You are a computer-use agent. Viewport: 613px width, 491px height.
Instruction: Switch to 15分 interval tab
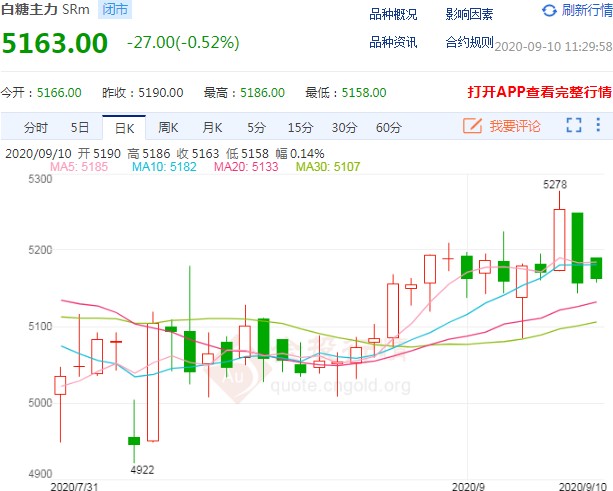coord(300,127)
